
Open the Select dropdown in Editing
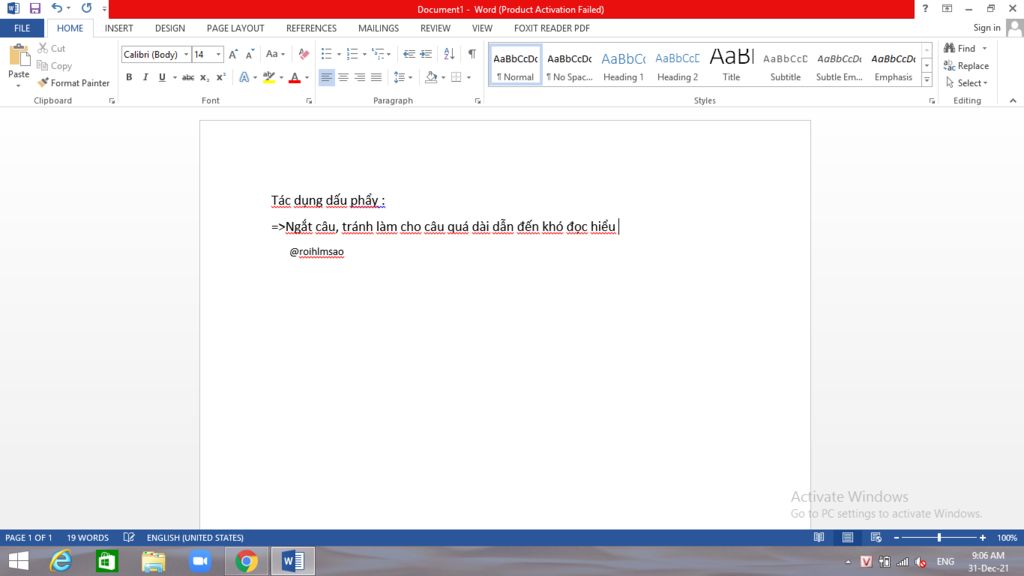pos(967,83)
